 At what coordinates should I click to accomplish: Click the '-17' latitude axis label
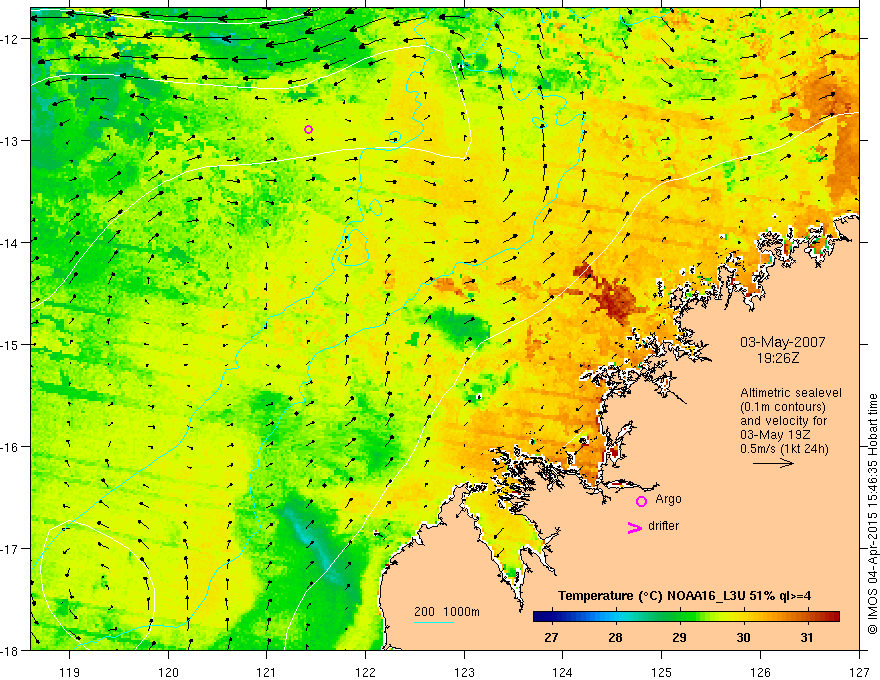[x=11, y=548]
